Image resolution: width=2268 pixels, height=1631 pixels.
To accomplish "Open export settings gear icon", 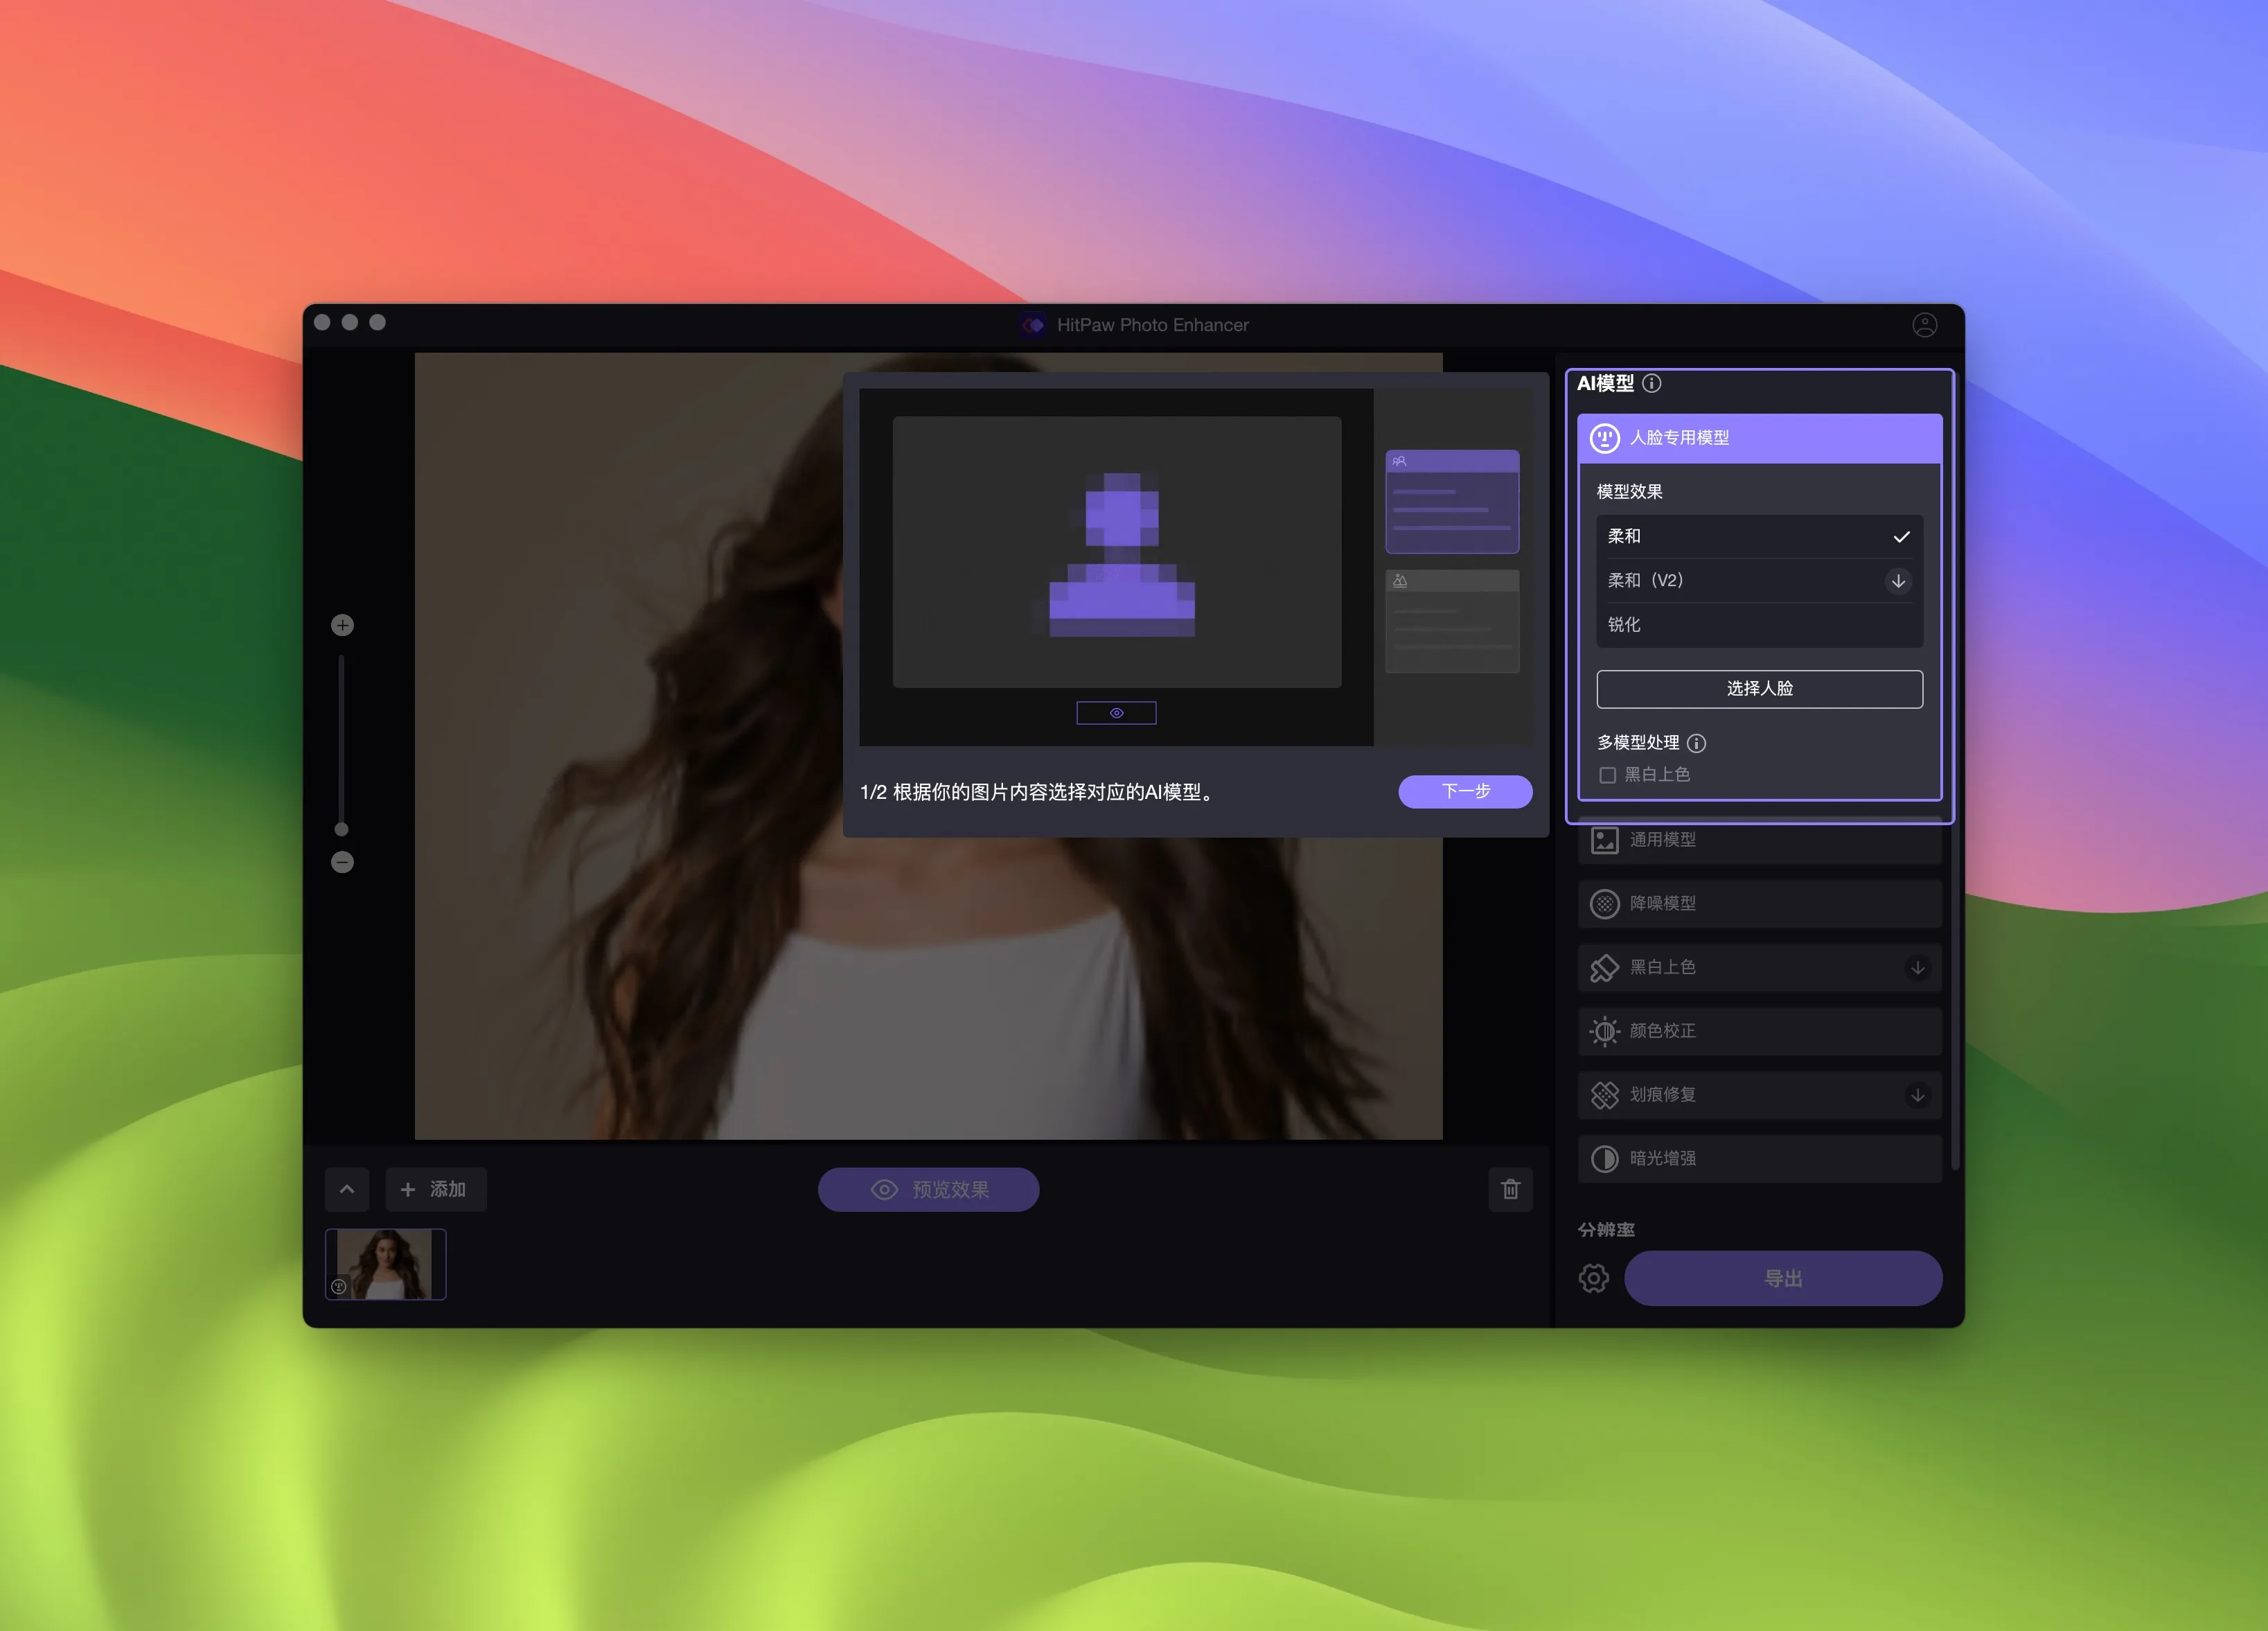I will (1593, 1278).
